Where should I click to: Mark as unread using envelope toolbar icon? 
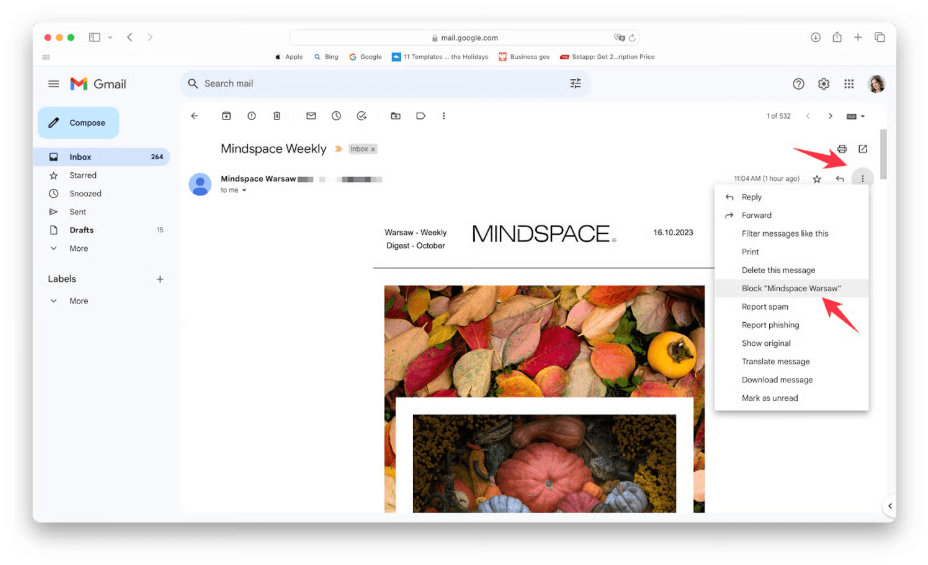pyautogui.click(x=311, y=116)
